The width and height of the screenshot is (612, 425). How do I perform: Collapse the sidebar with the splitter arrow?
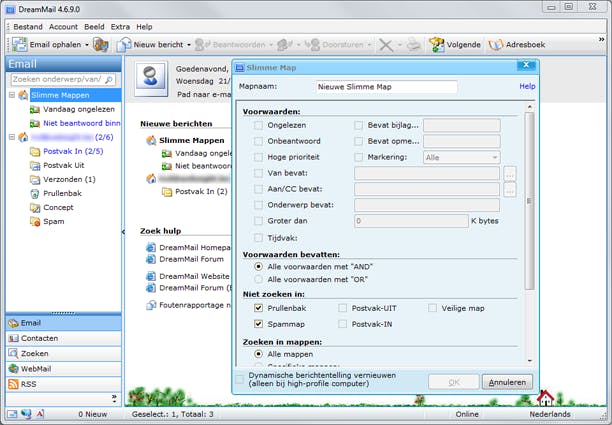point(123,232)
